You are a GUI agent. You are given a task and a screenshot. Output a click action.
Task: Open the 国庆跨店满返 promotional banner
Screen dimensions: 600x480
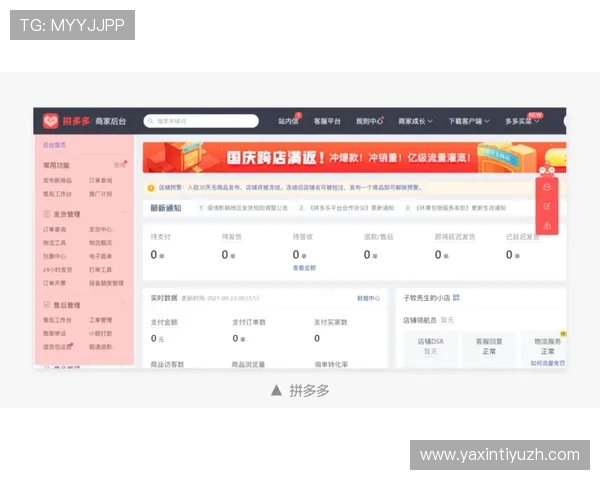pos(354,157)
